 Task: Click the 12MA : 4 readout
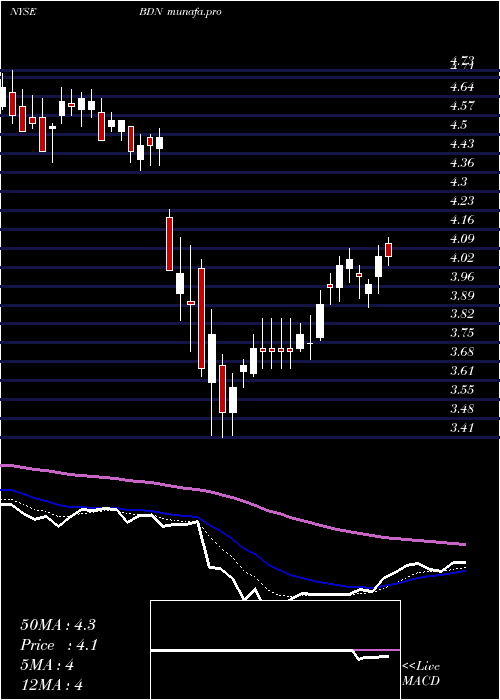(52, 685)
